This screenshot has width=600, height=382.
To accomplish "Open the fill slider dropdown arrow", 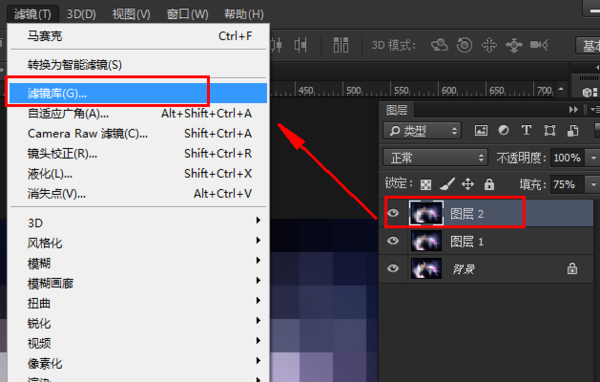I will pos(593,184).
